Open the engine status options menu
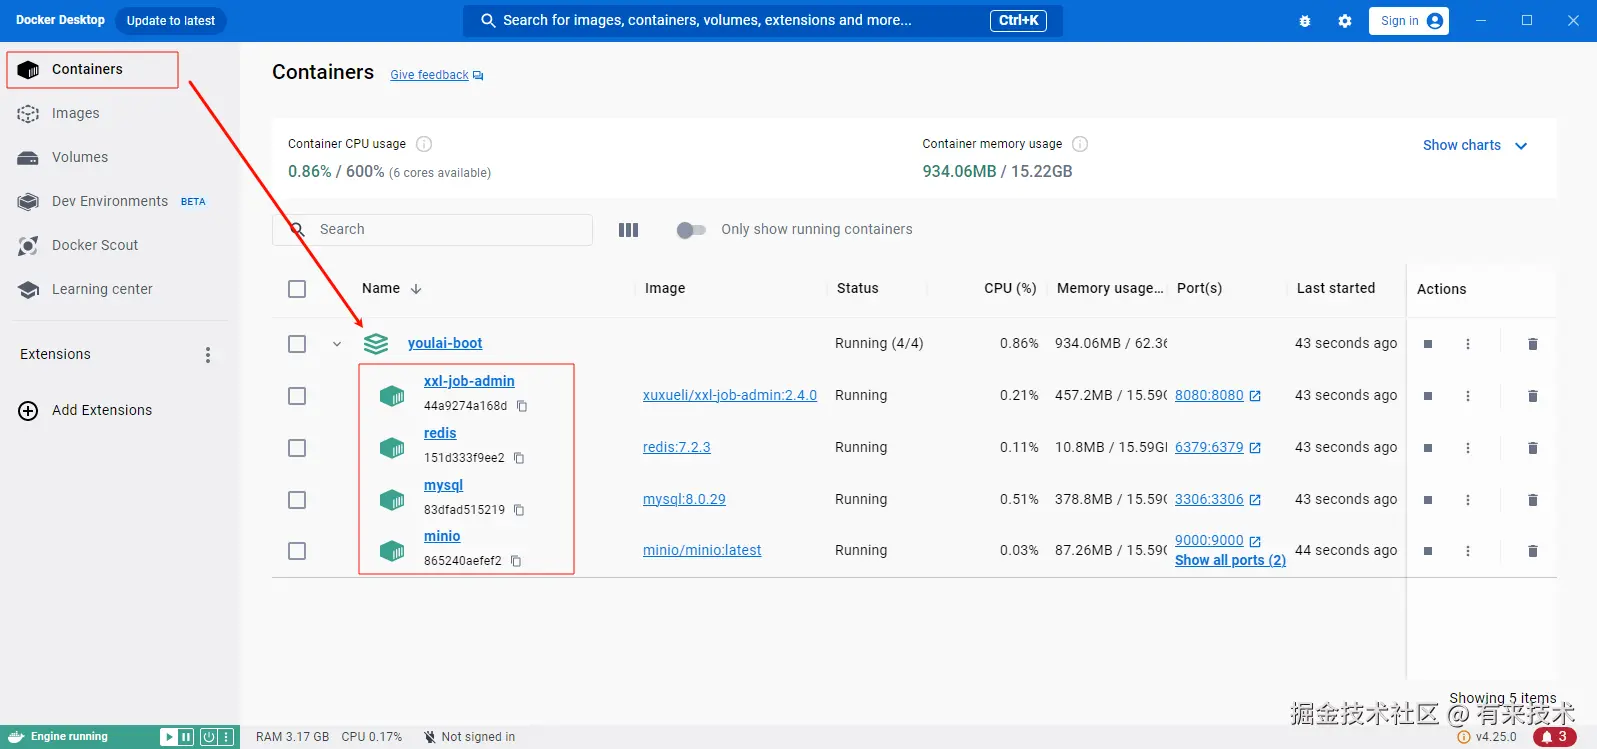 coord(227,737)
